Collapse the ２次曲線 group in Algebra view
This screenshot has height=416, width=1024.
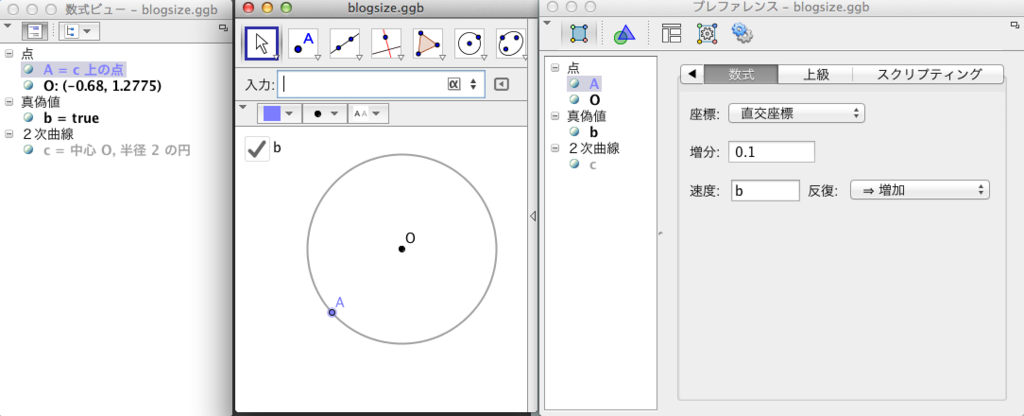8,134
